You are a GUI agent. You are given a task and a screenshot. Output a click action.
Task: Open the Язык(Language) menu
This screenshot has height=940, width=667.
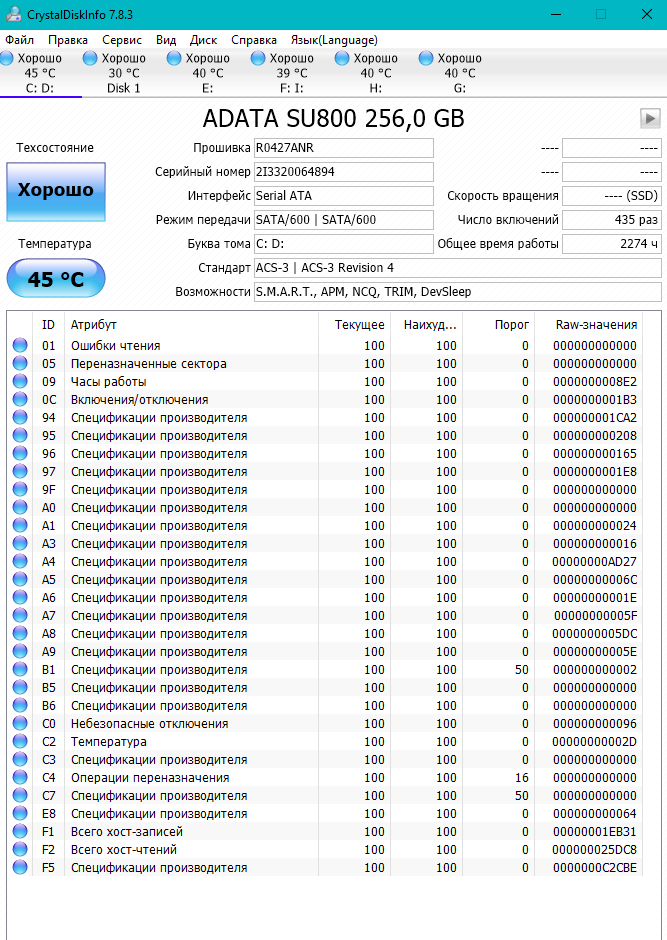pyautogui.click(x=334, y=40)
